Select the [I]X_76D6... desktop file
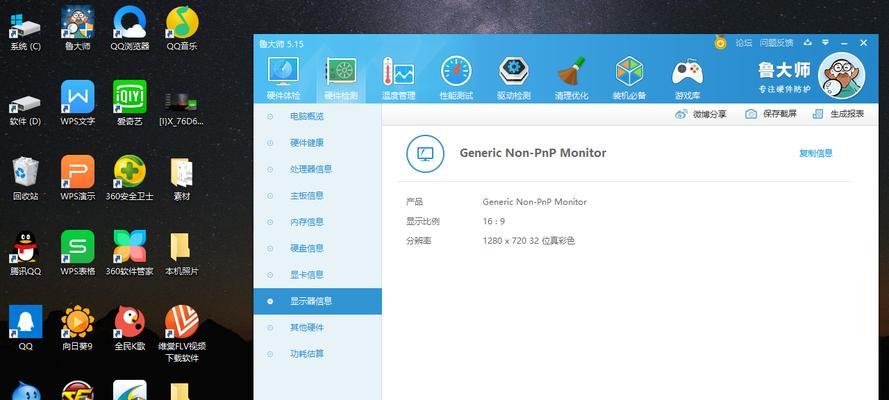Screen dimensions: 889x400 coord(181,108)
